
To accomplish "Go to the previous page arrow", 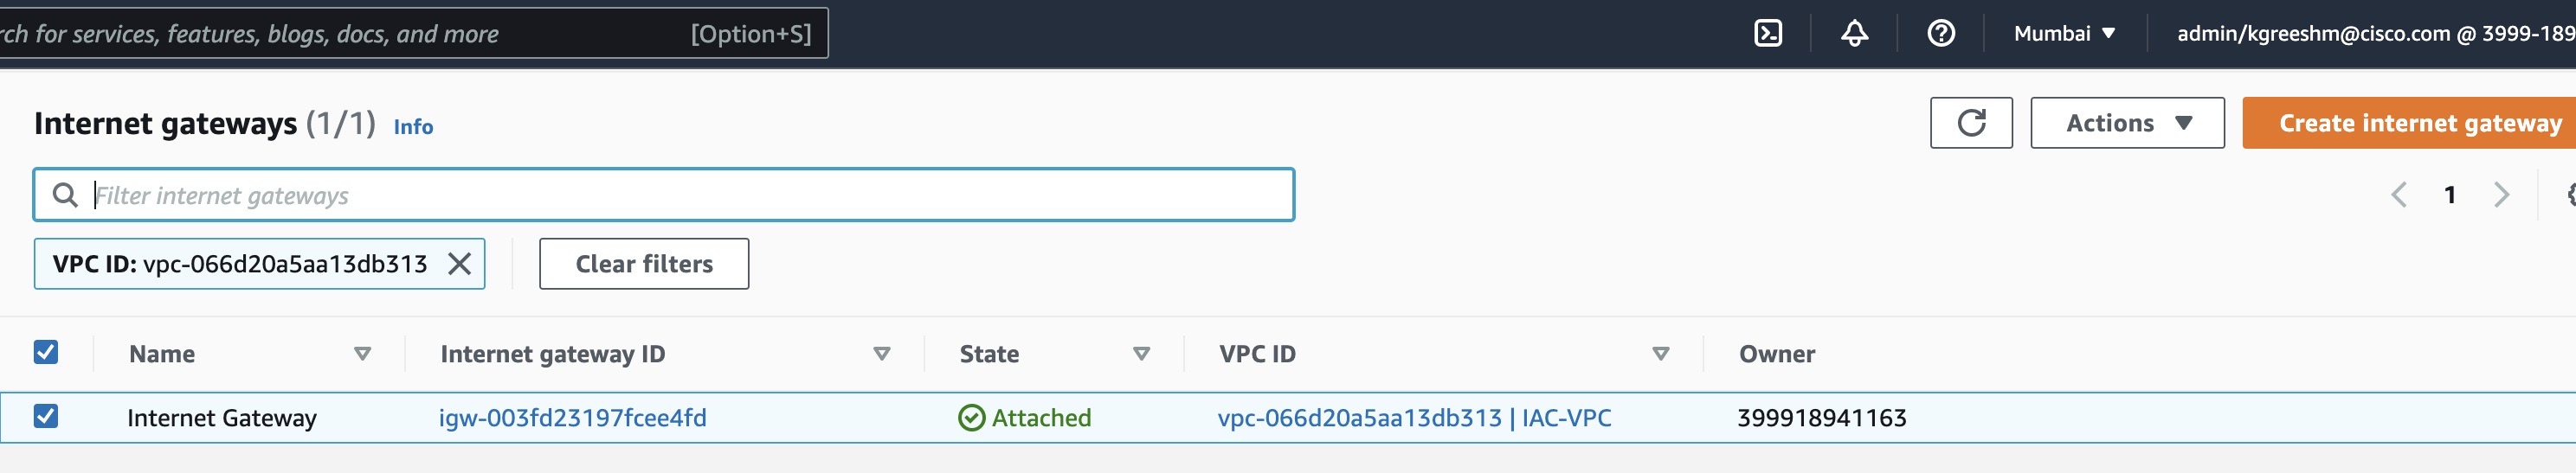I will point(2398,194).
